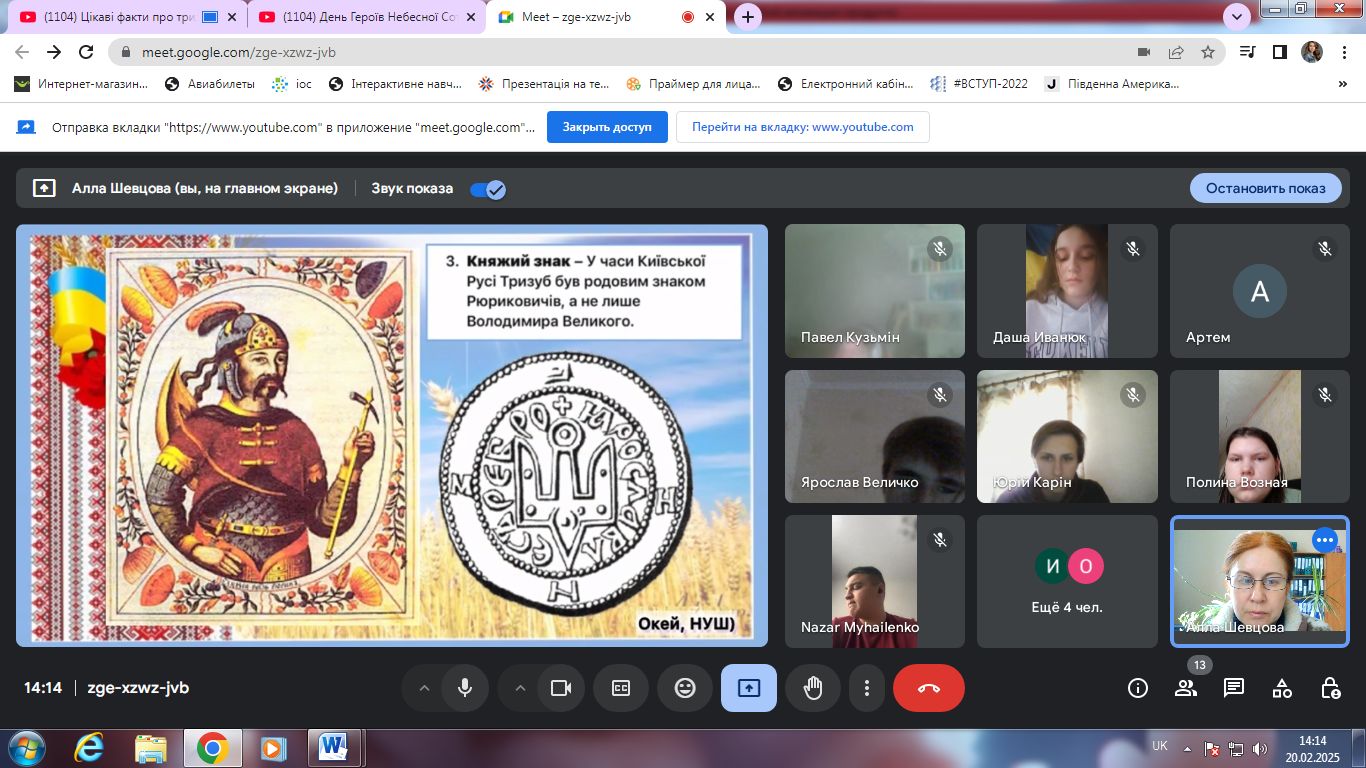This screenshot has width=1366, height=768.
Task: Open media player from taskbar
Action: tap(272, 748)
